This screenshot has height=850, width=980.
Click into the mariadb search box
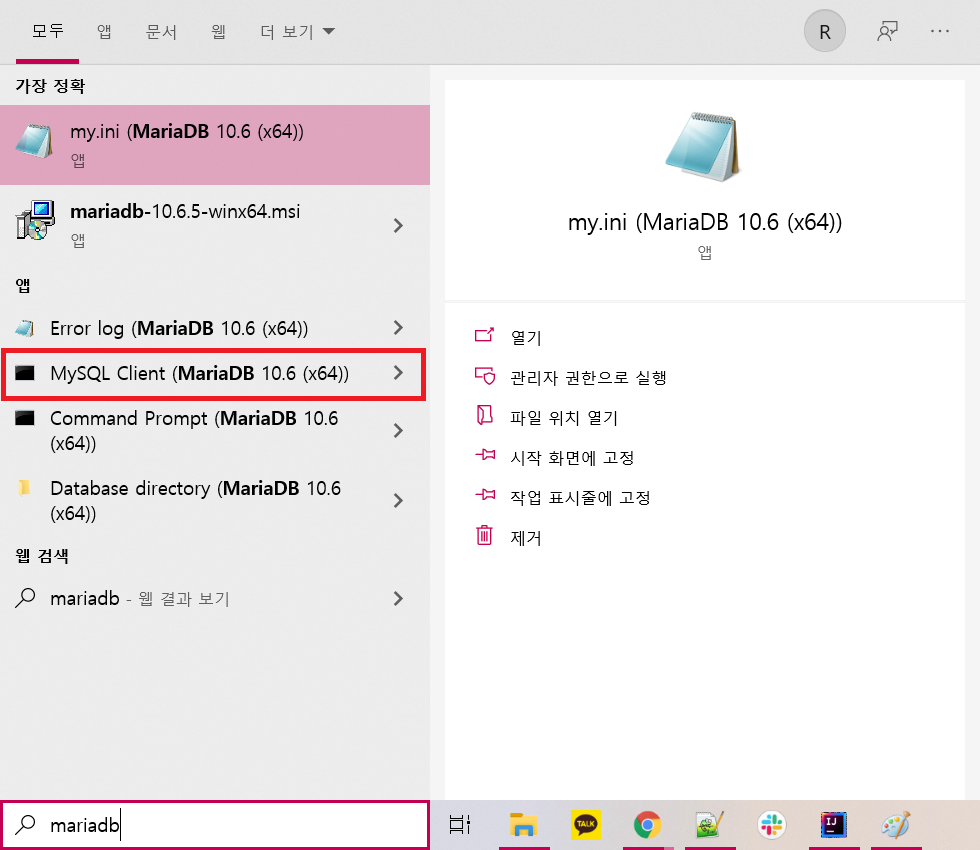click(x=215, y=825)
